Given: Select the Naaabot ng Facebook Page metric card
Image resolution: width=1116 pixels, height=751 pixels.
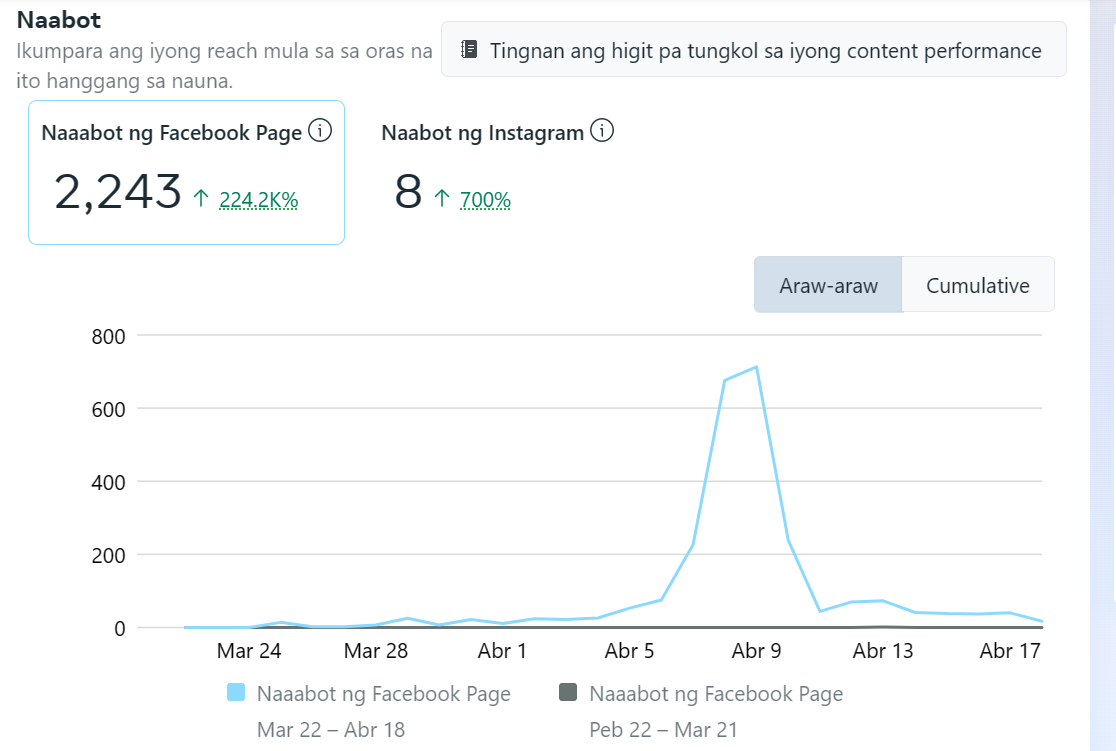Looking at the screenshot, I should tap(186, 172).
